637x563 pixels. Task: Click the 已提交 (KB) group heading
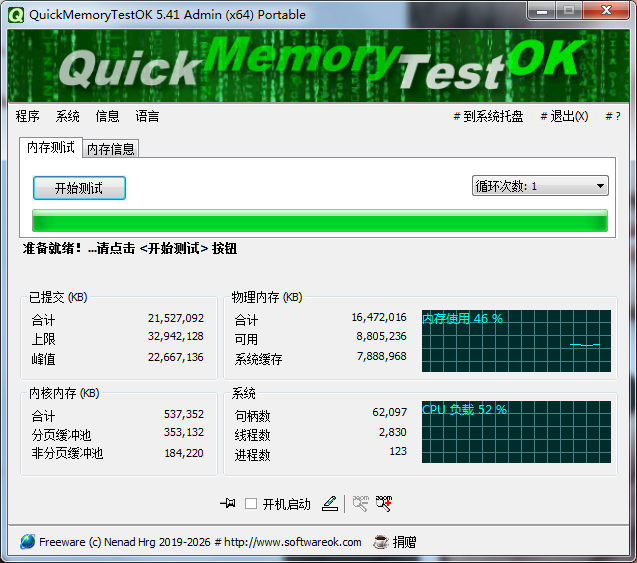coord(58,297)
